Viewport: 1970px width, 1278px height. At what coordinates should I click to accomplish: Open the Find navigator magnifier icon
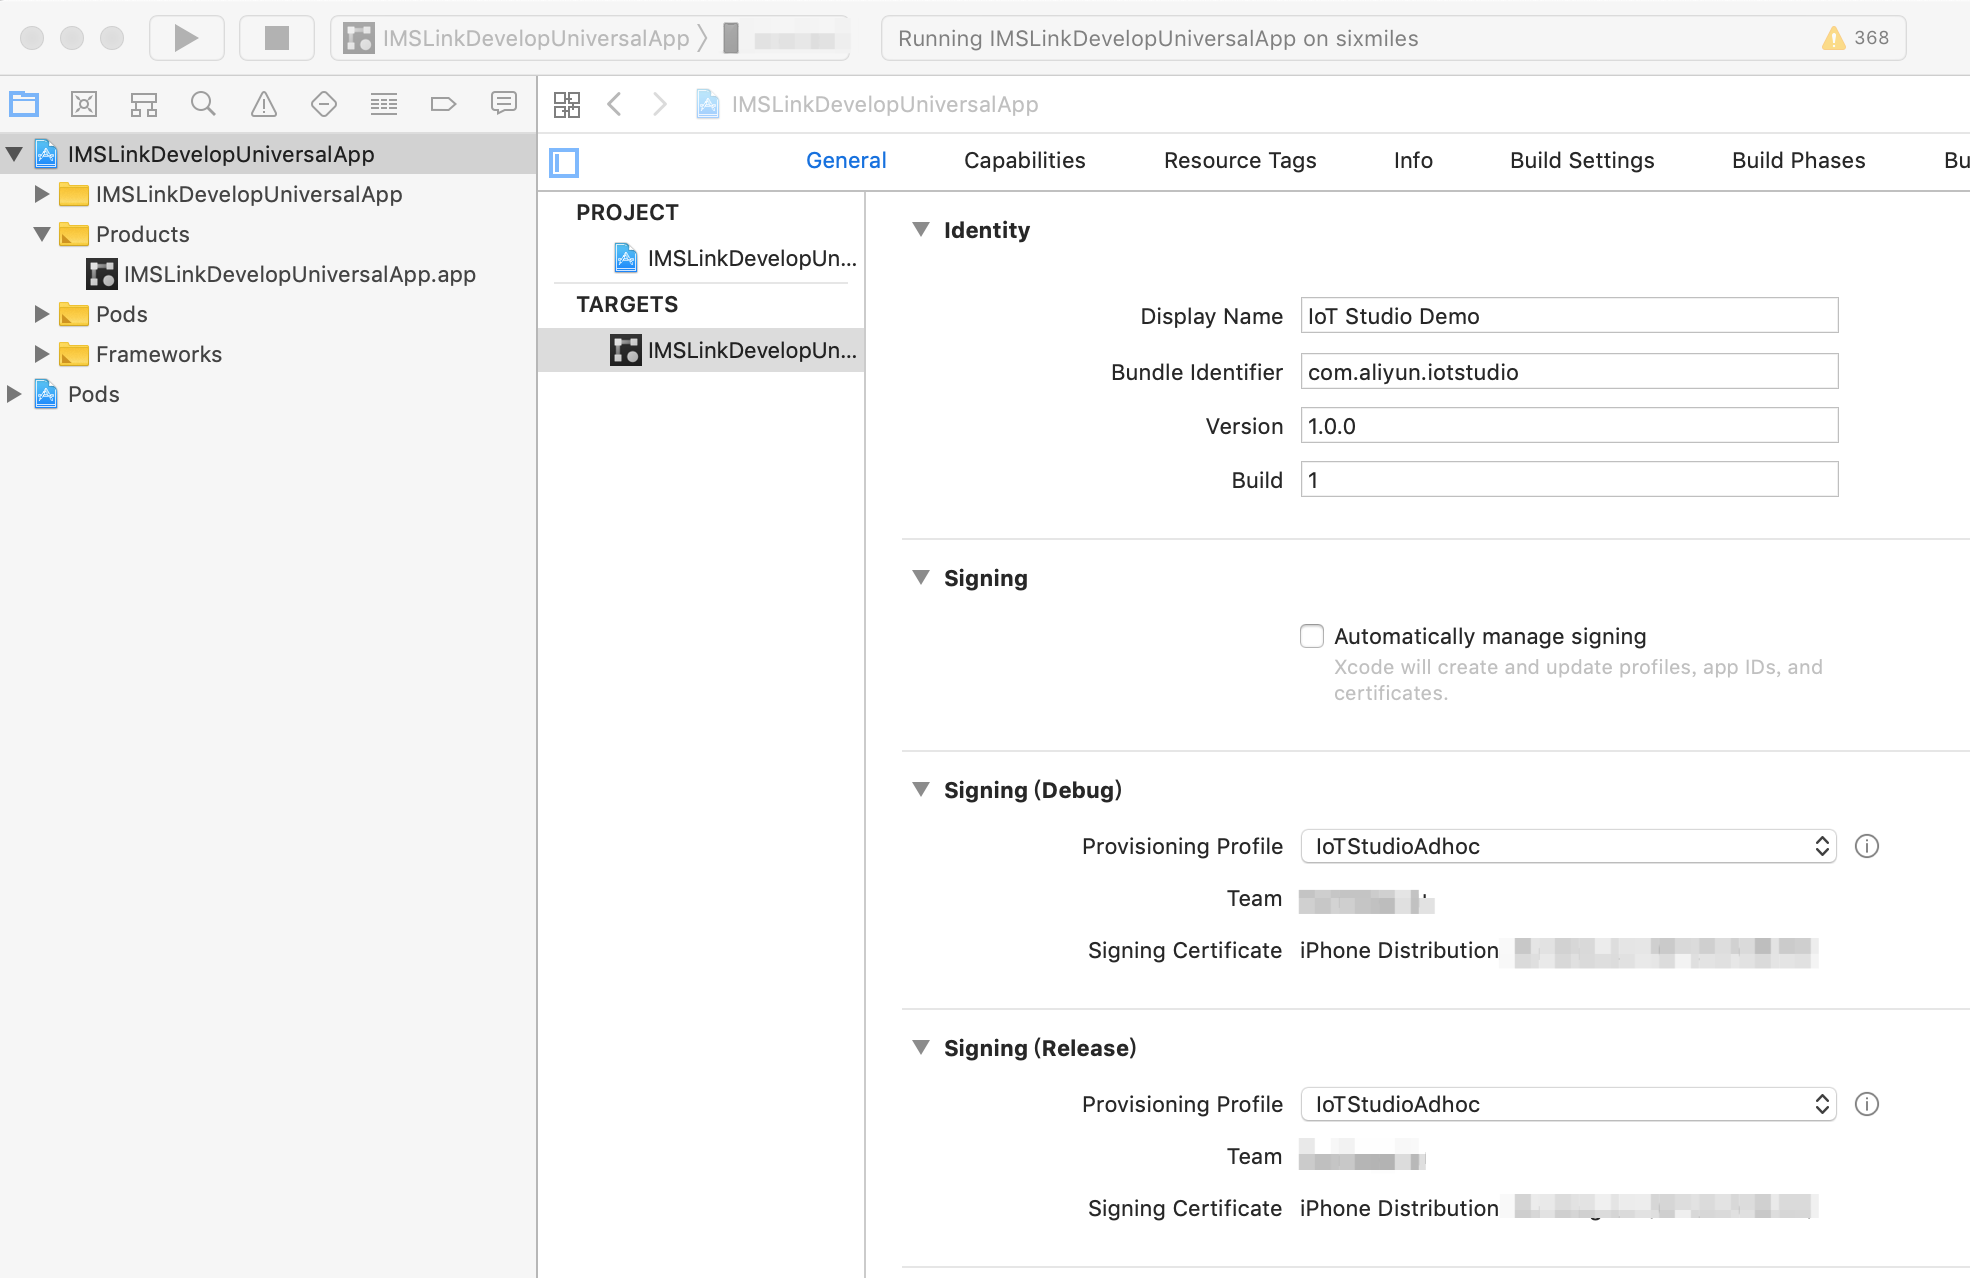pyautogui.click(x=203, y=104)
